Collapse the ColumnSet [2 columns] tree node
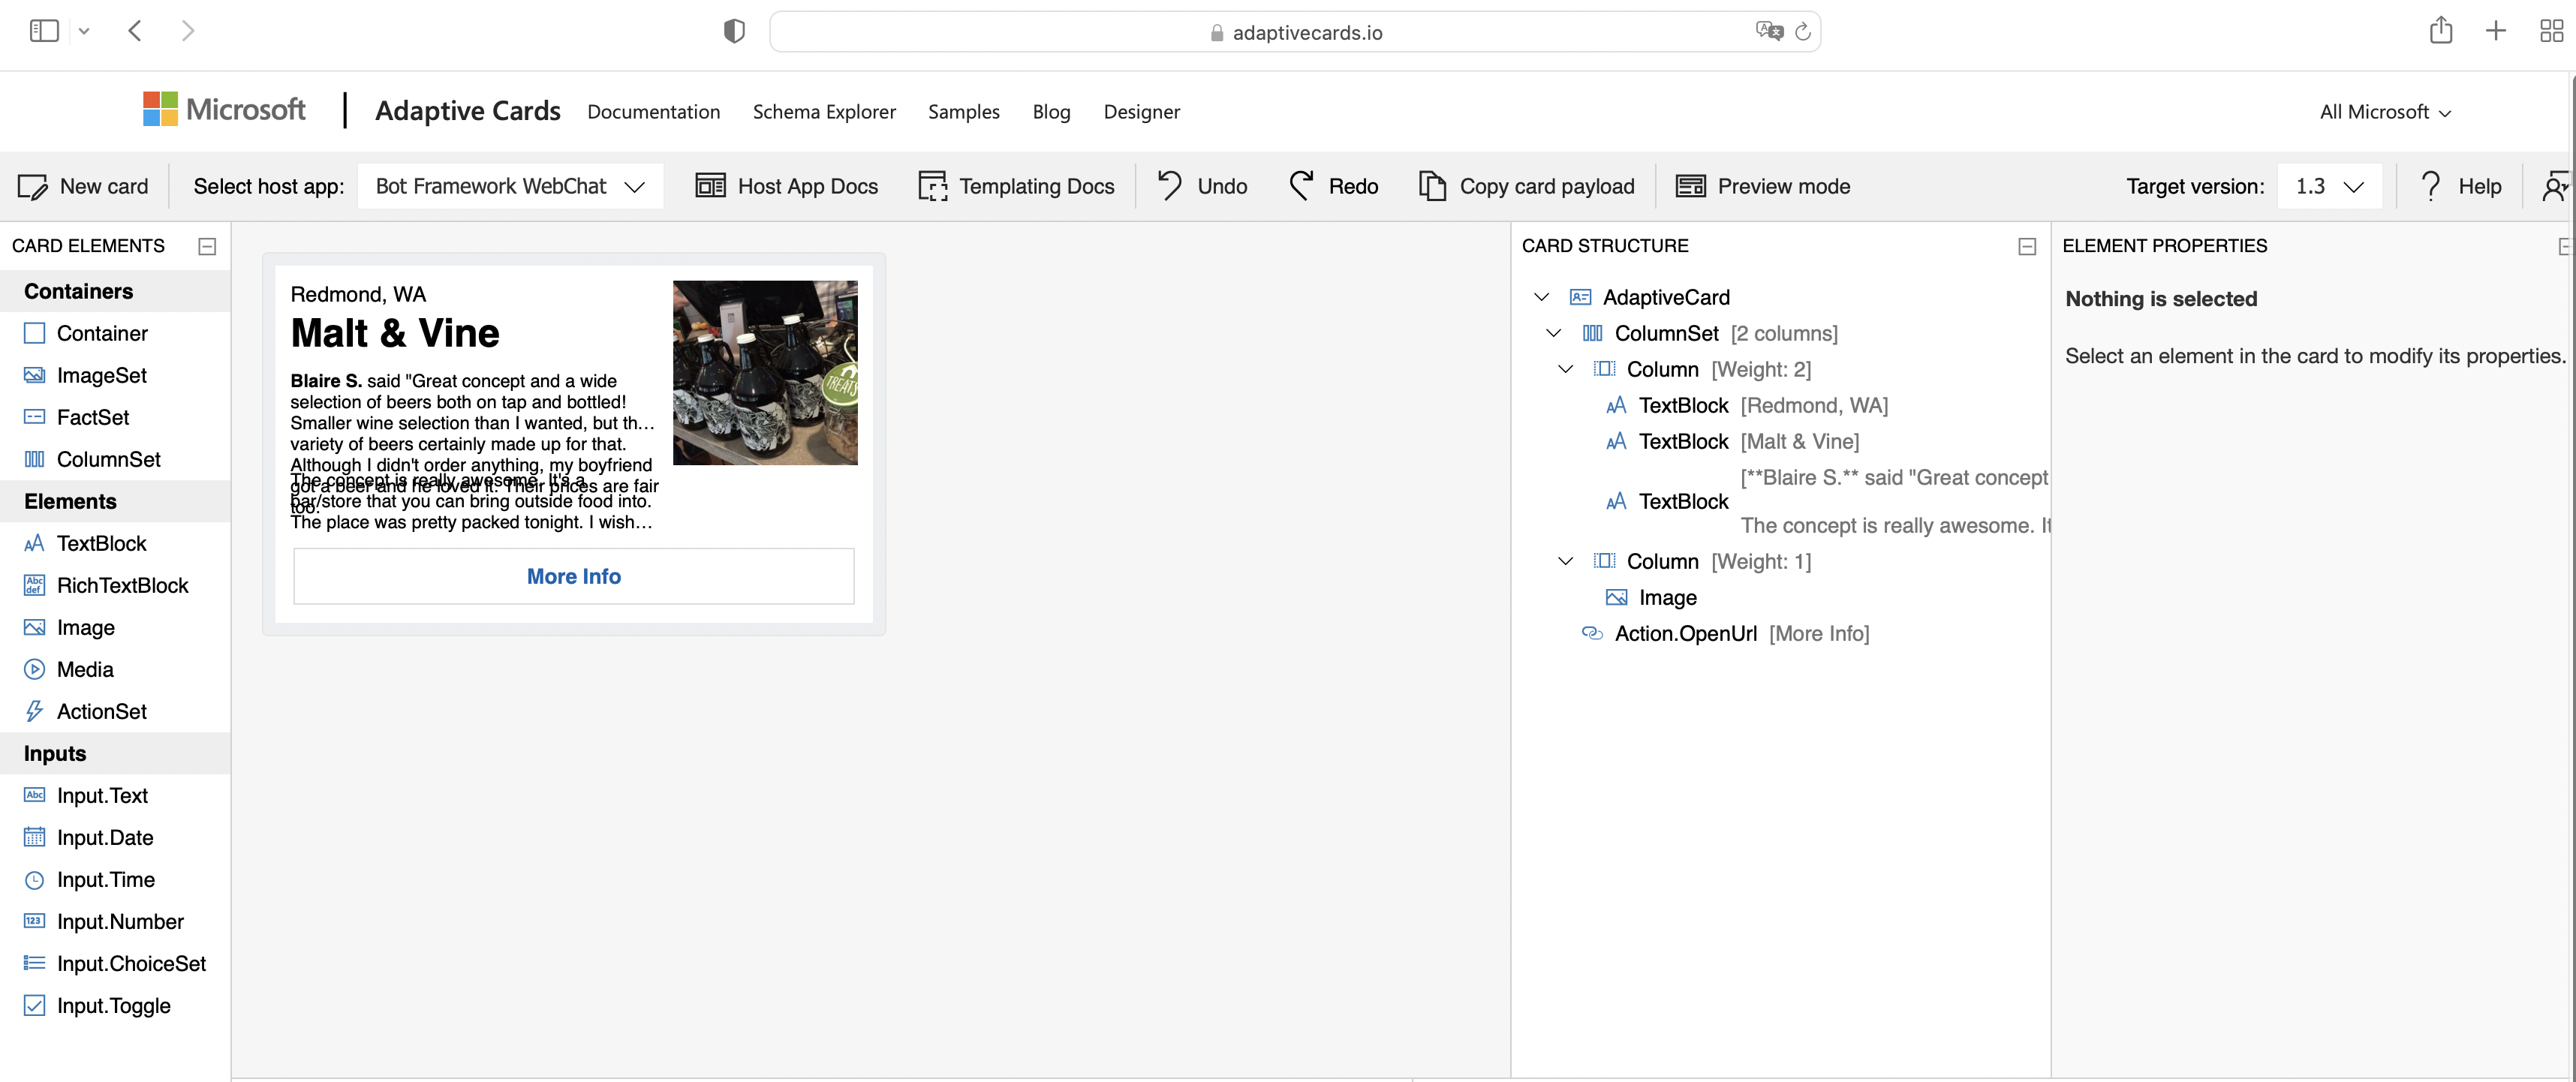The height and width of the screenshot is (1082, 2576). 1553,333
